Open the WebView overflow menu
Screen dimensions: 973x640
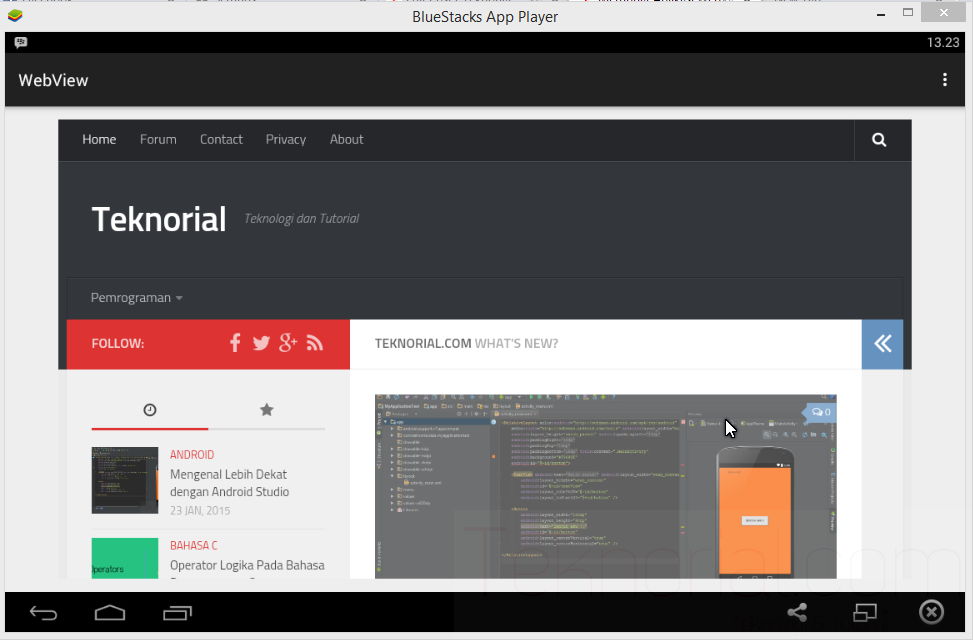(944, 79)
